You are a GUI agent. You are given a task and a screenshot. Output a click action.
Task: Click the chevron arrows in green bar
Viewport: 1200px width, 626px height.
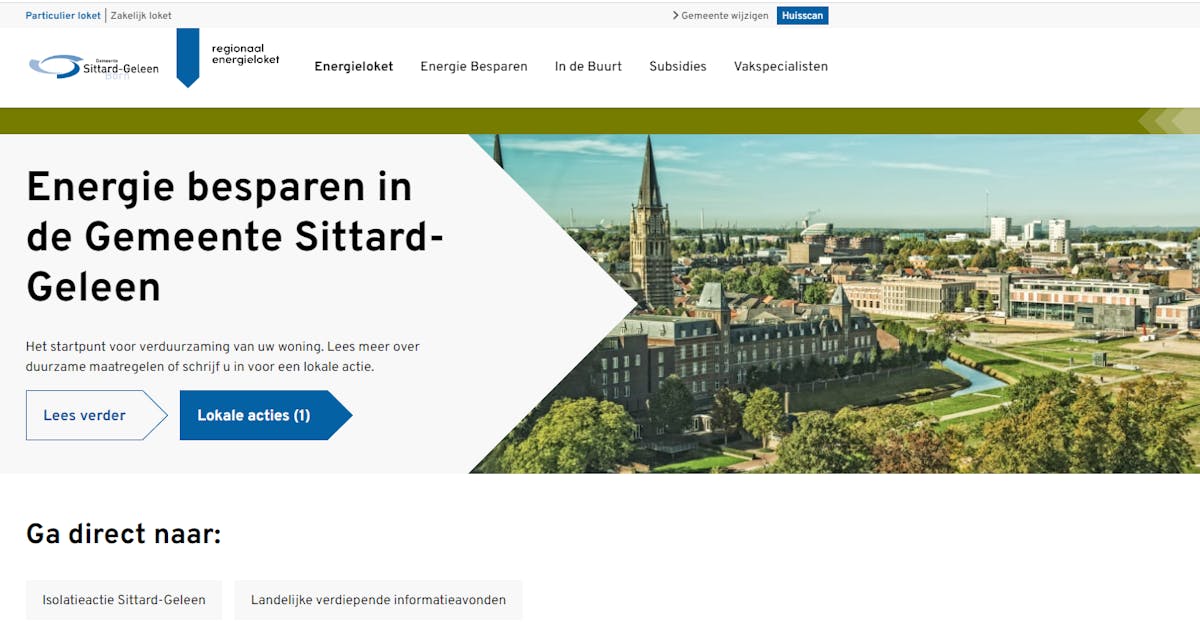point(1167,121)
